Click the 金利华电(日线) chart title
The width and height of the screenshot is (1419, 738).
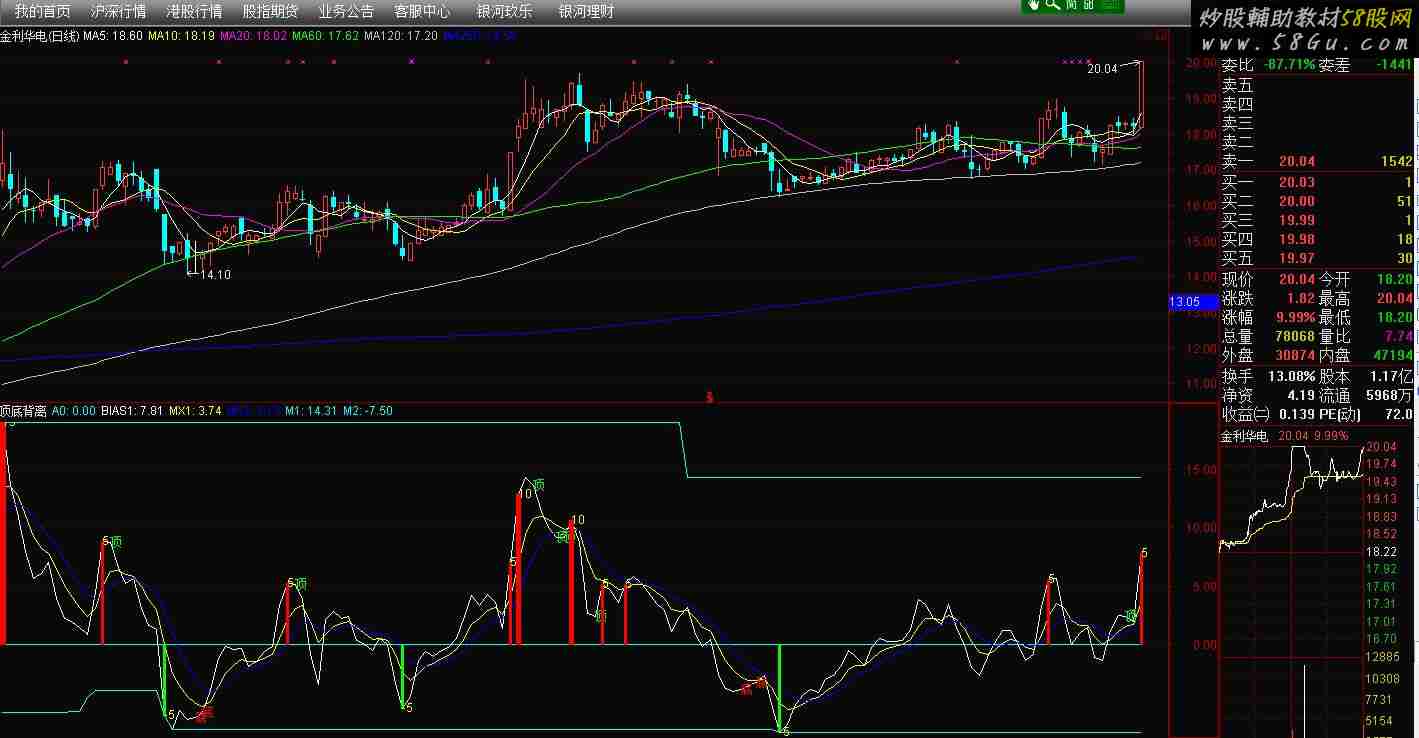point(39,36)
